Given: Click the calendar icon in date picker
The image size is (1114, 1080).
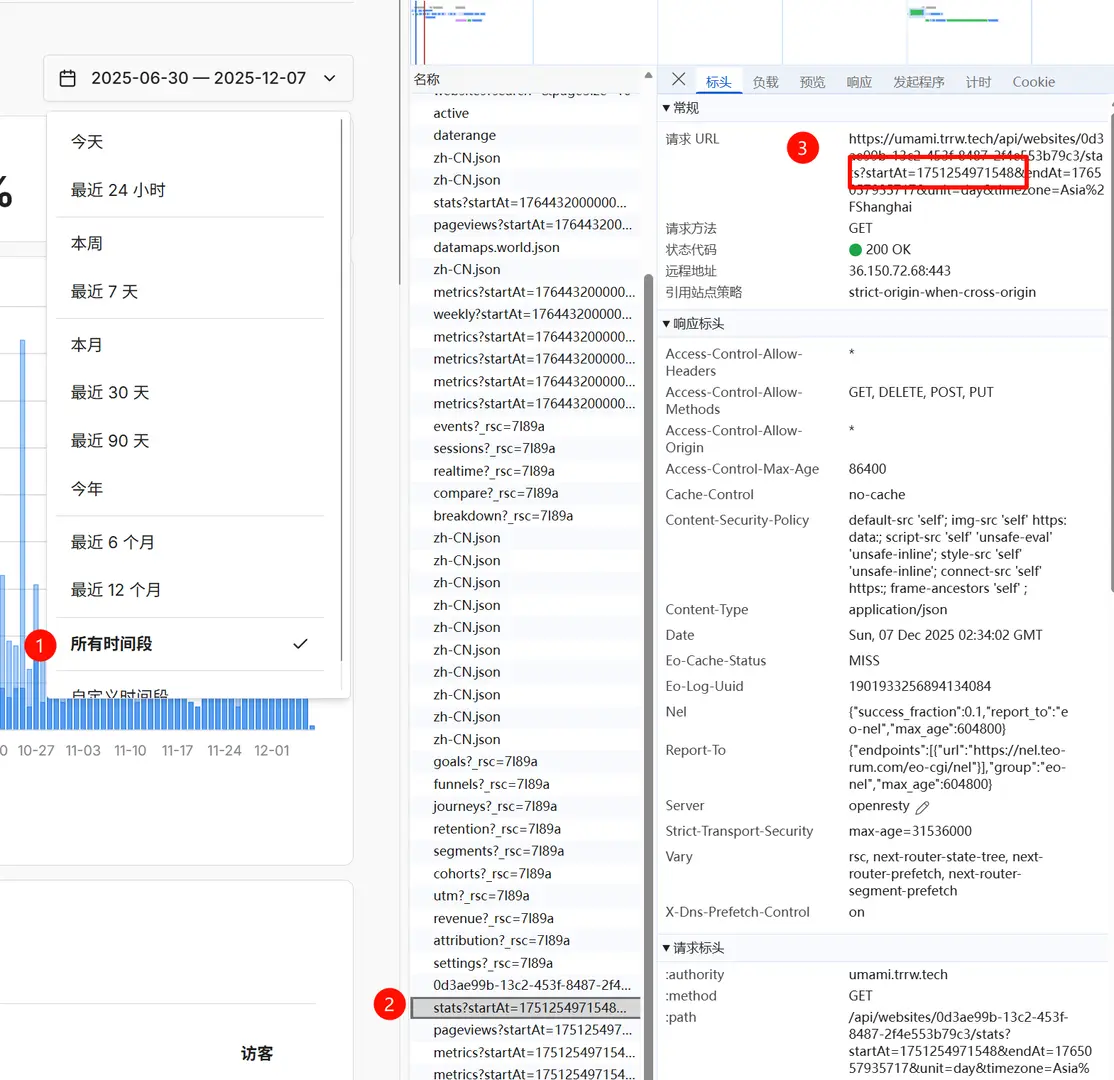Looking at the screenshot, I should (x=68, y=78).
